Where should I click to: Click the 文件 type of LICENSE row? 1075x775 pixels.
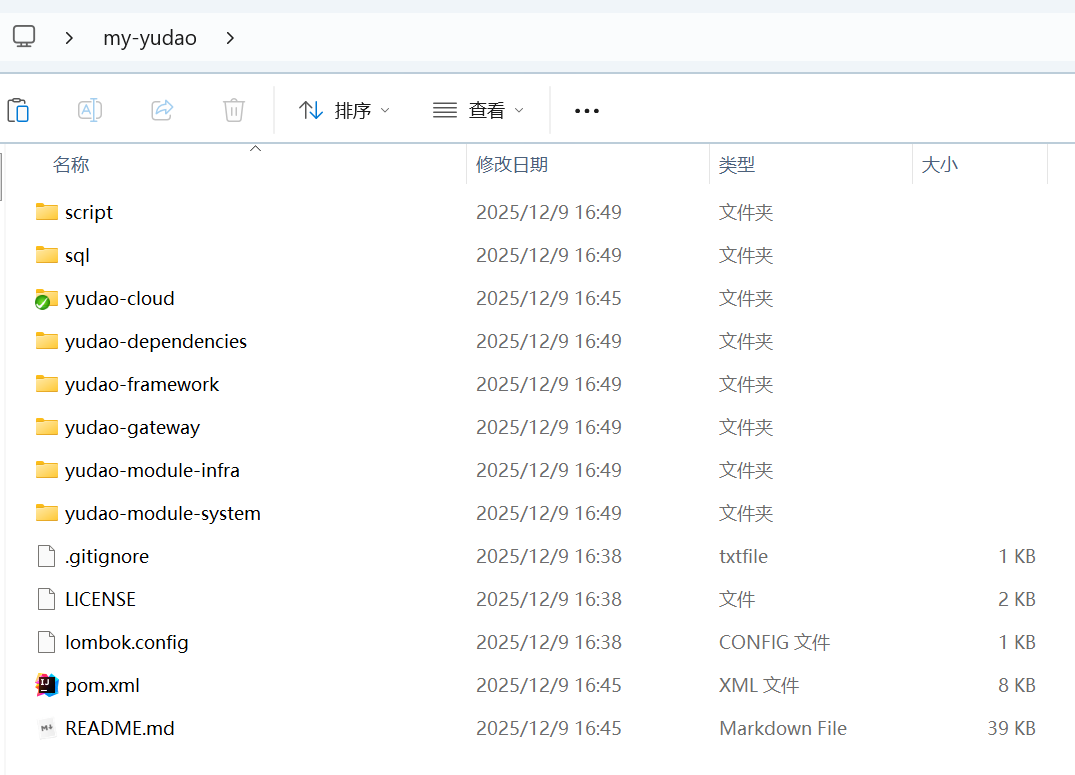(737, 599)
